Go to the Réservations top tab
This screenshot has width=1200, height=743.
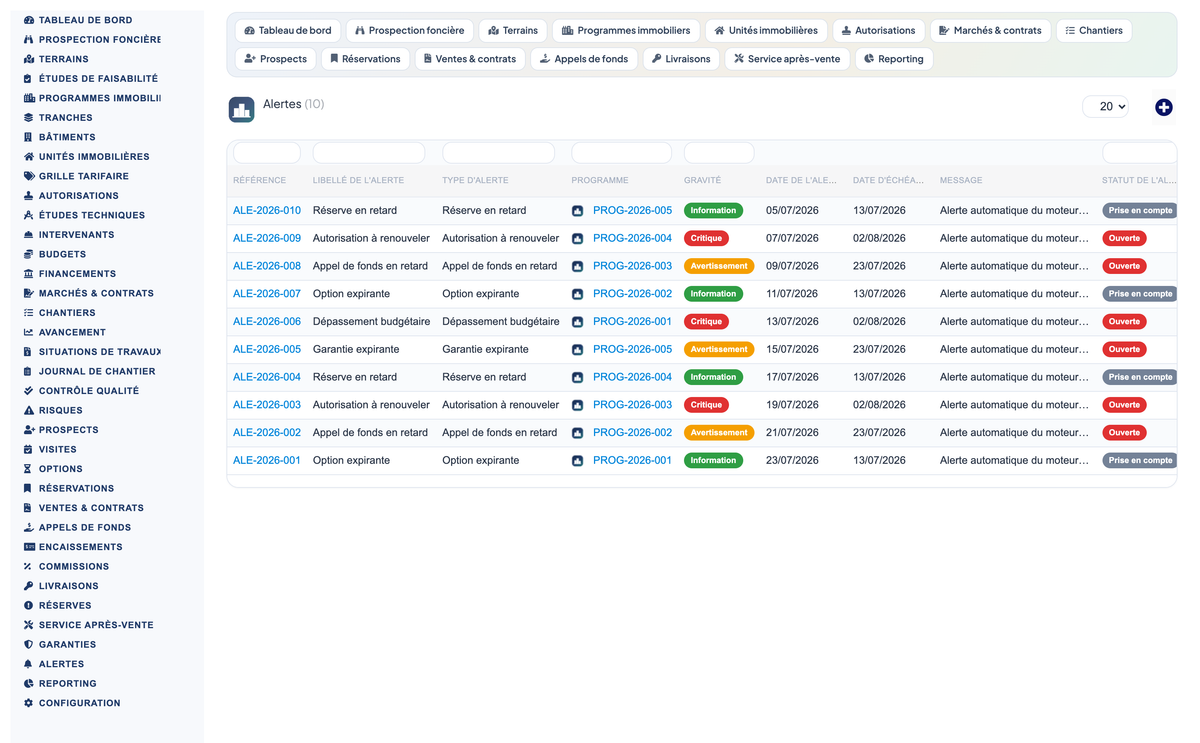(x=365, y=59)
